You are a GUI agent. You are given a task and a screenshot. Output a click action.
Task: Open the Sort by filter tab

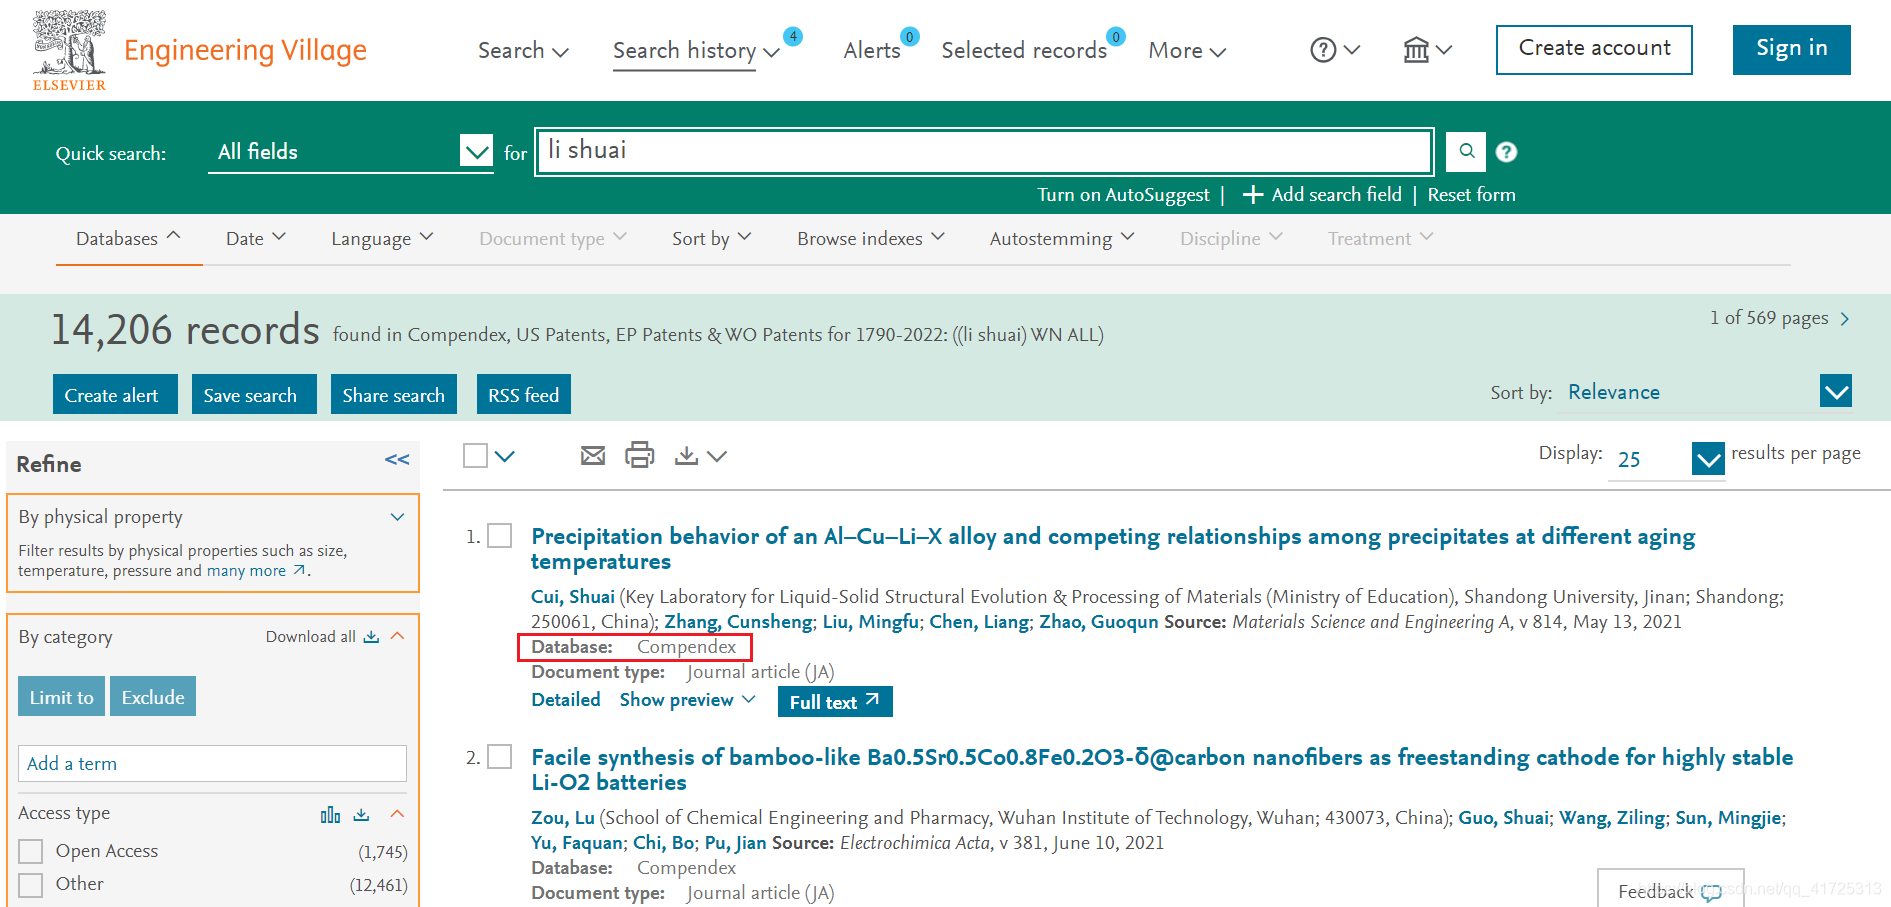point(711,239)
